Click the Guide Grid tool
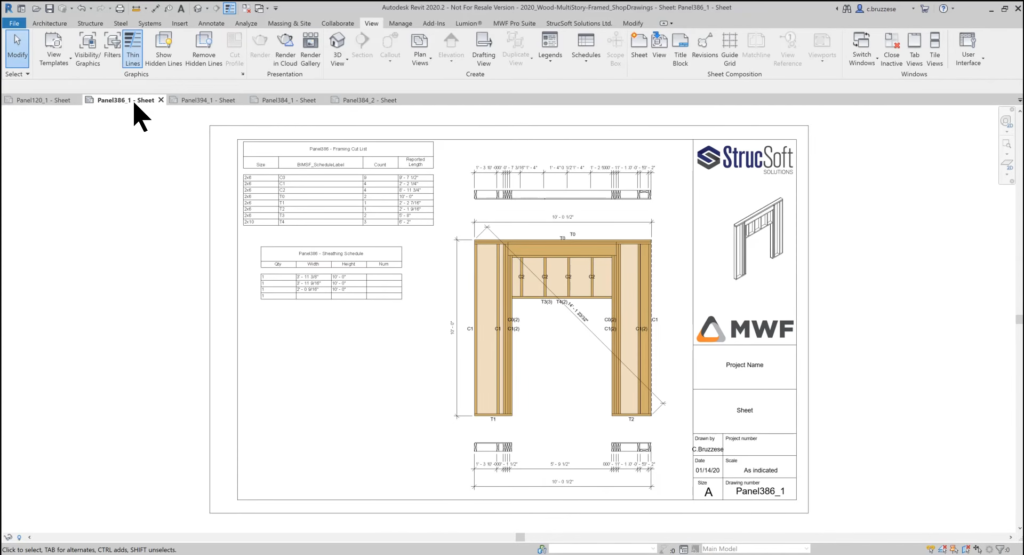This screenshot has height=555, width=1024. (729, 49)
